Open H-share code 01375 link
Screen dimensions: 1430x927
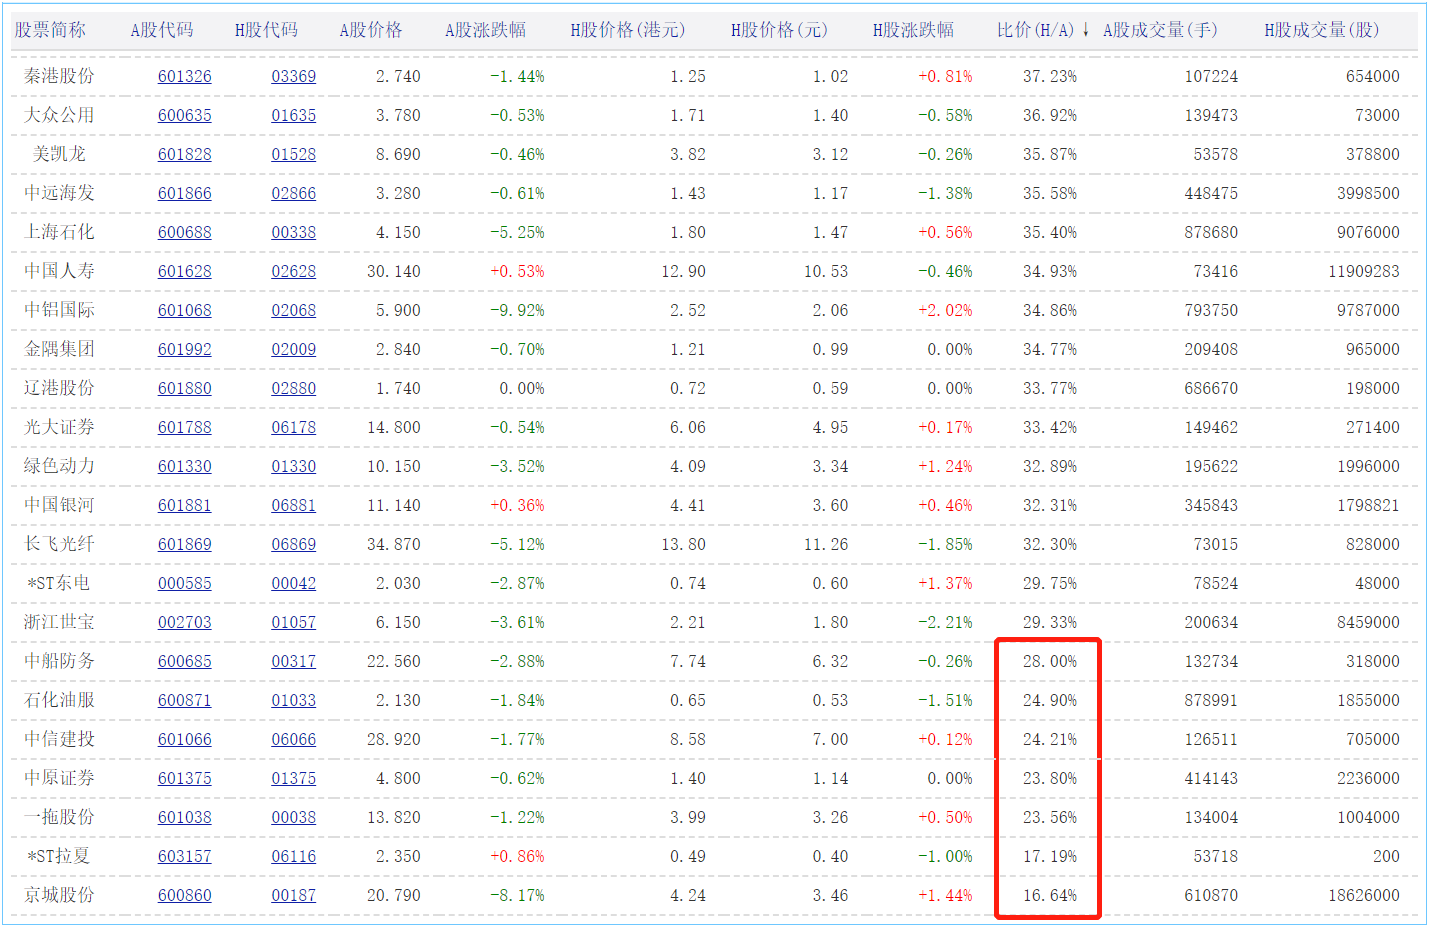(294, 778)
